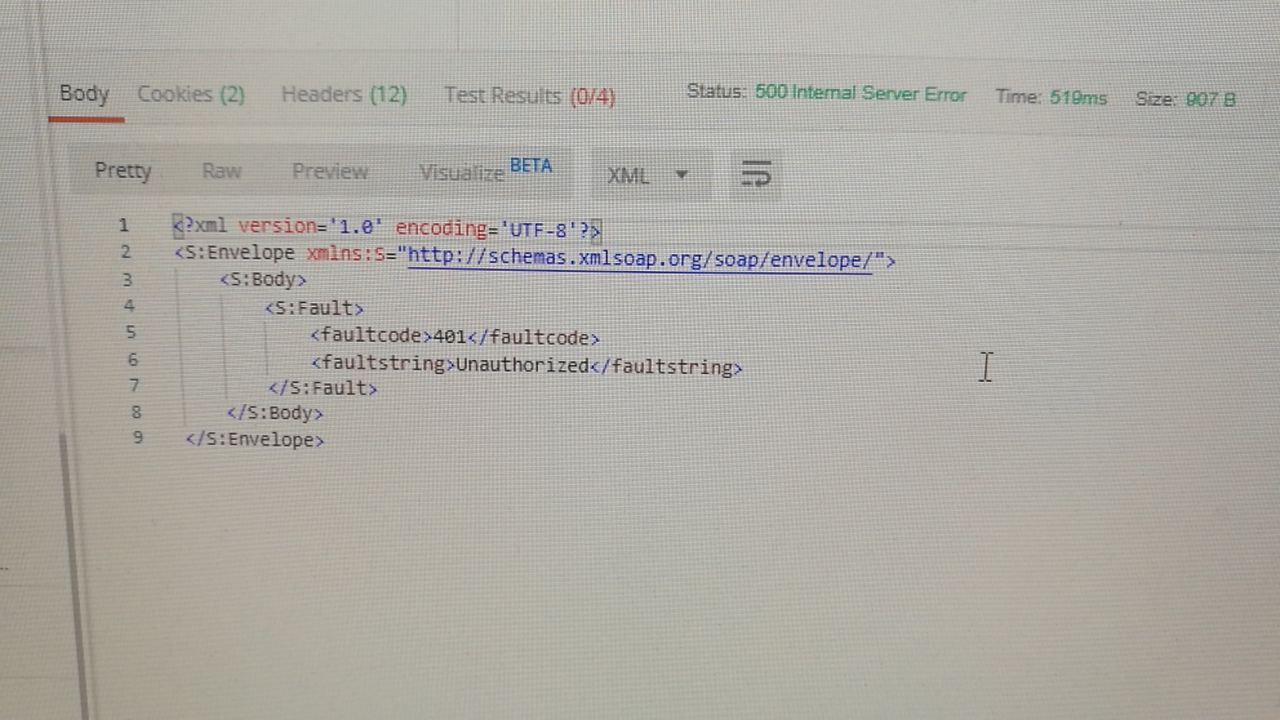Click line number 9 in the gutter
This screenshot has height=720, width=1280.
click(x=138, y=437)
